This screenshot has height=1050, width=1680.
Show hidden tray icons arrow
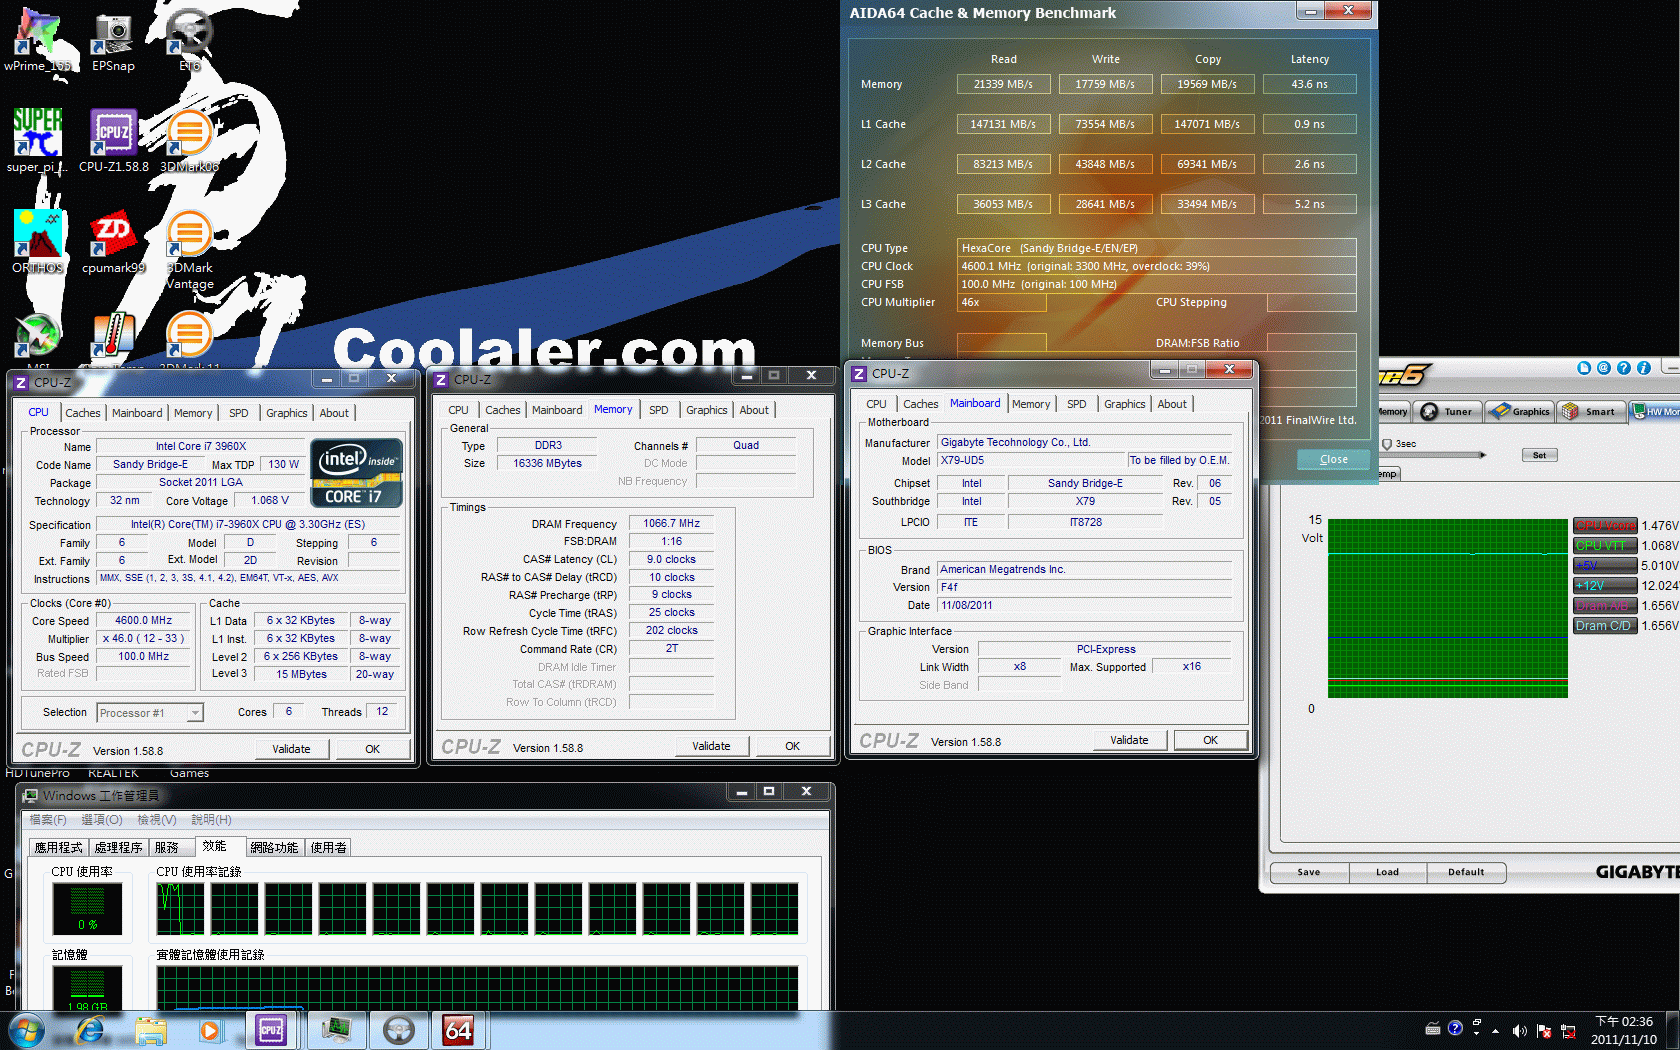point(1495,1030)
